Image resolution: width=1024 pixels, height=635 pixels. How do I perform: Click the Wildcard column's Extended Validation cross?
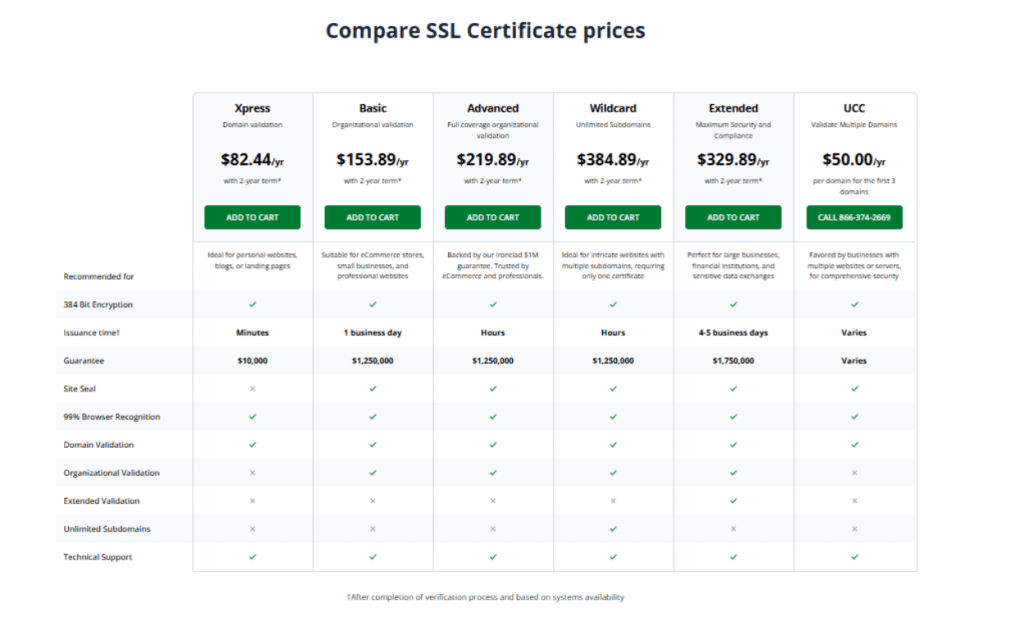pos(613,501)
